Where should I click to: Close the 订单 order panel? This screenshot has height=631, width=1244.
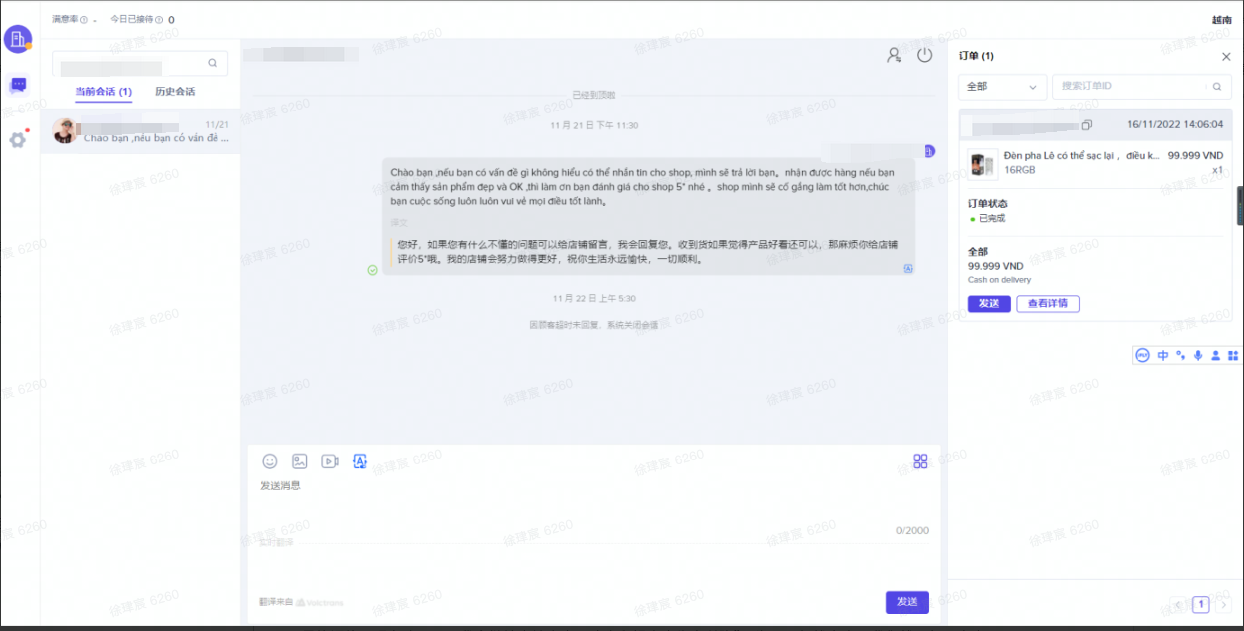1226,57
